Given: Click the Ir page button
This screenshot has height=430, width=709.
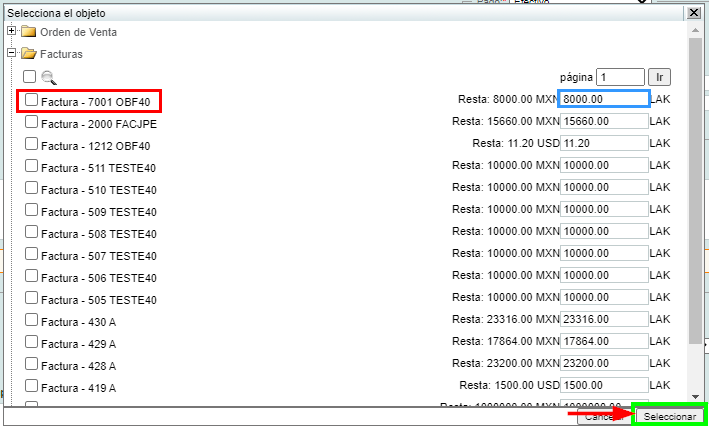Looking at the screenshot, I should pyautogui.click(x=659, y=77).
